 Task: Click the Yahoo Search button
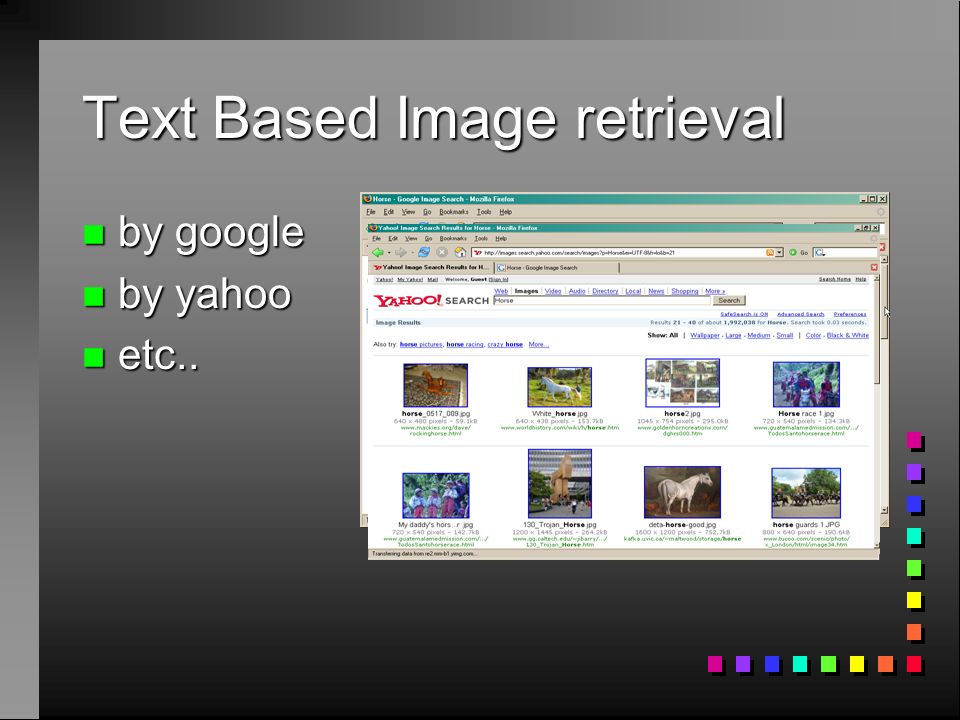pos(729,301)
